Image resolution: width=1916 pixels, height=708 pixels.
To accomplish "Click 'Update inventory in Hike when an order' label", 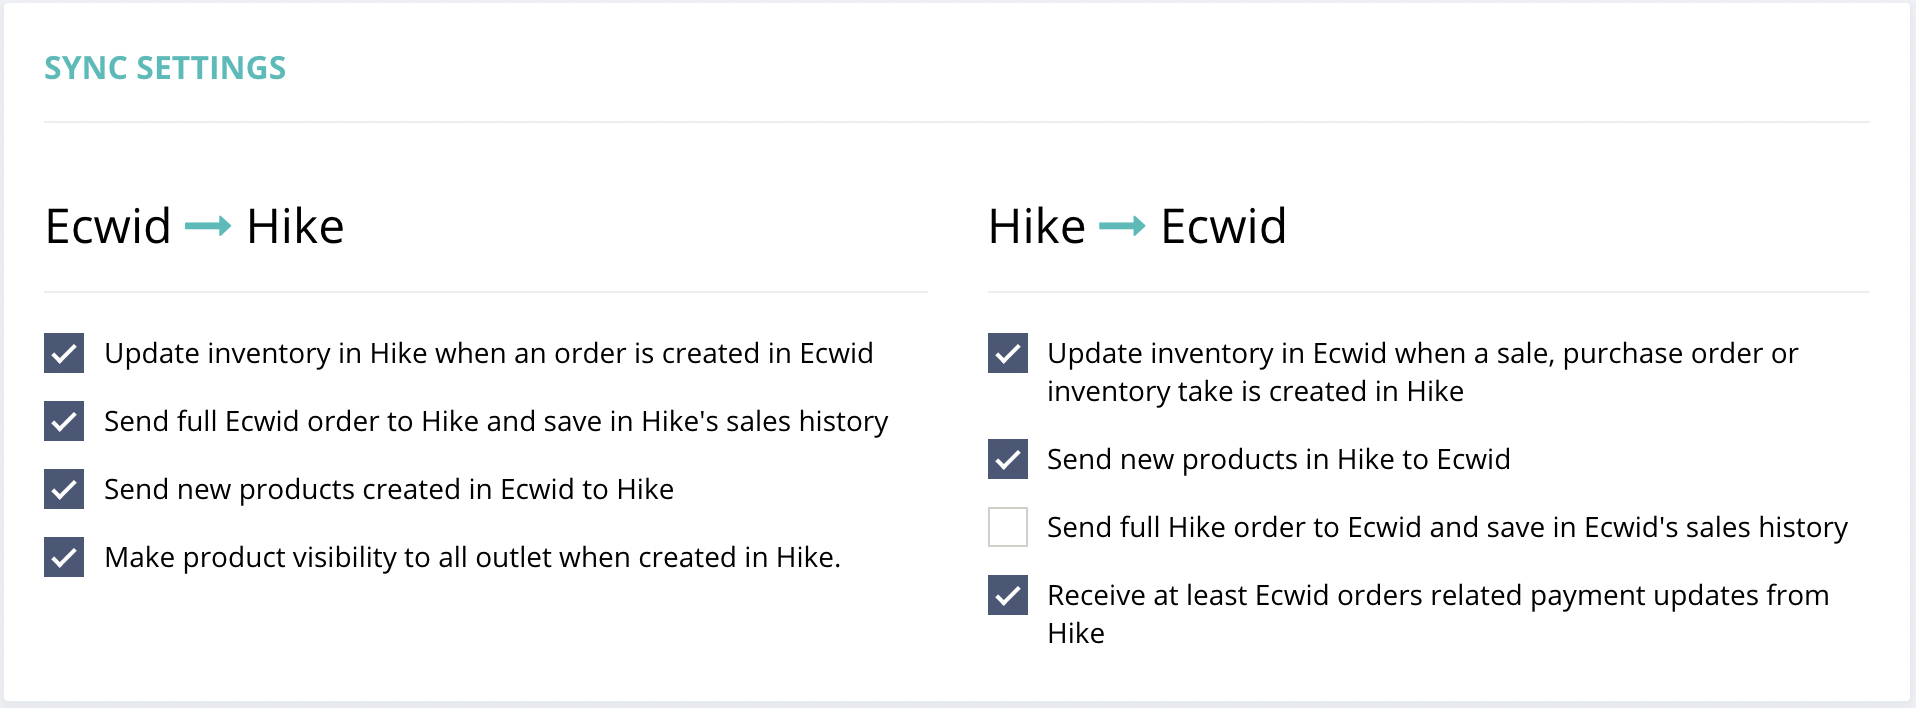I will click(x=489, y=353).
